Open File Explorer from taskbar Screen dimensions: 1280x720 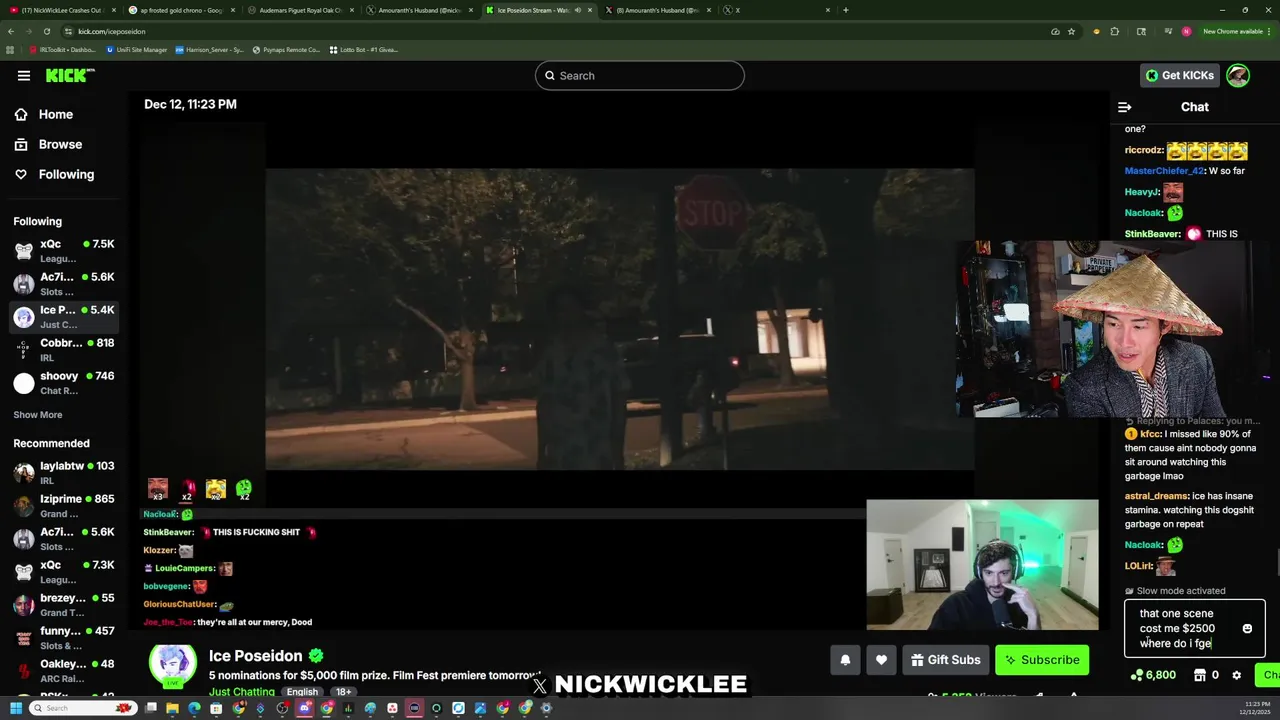pos(172,708)
